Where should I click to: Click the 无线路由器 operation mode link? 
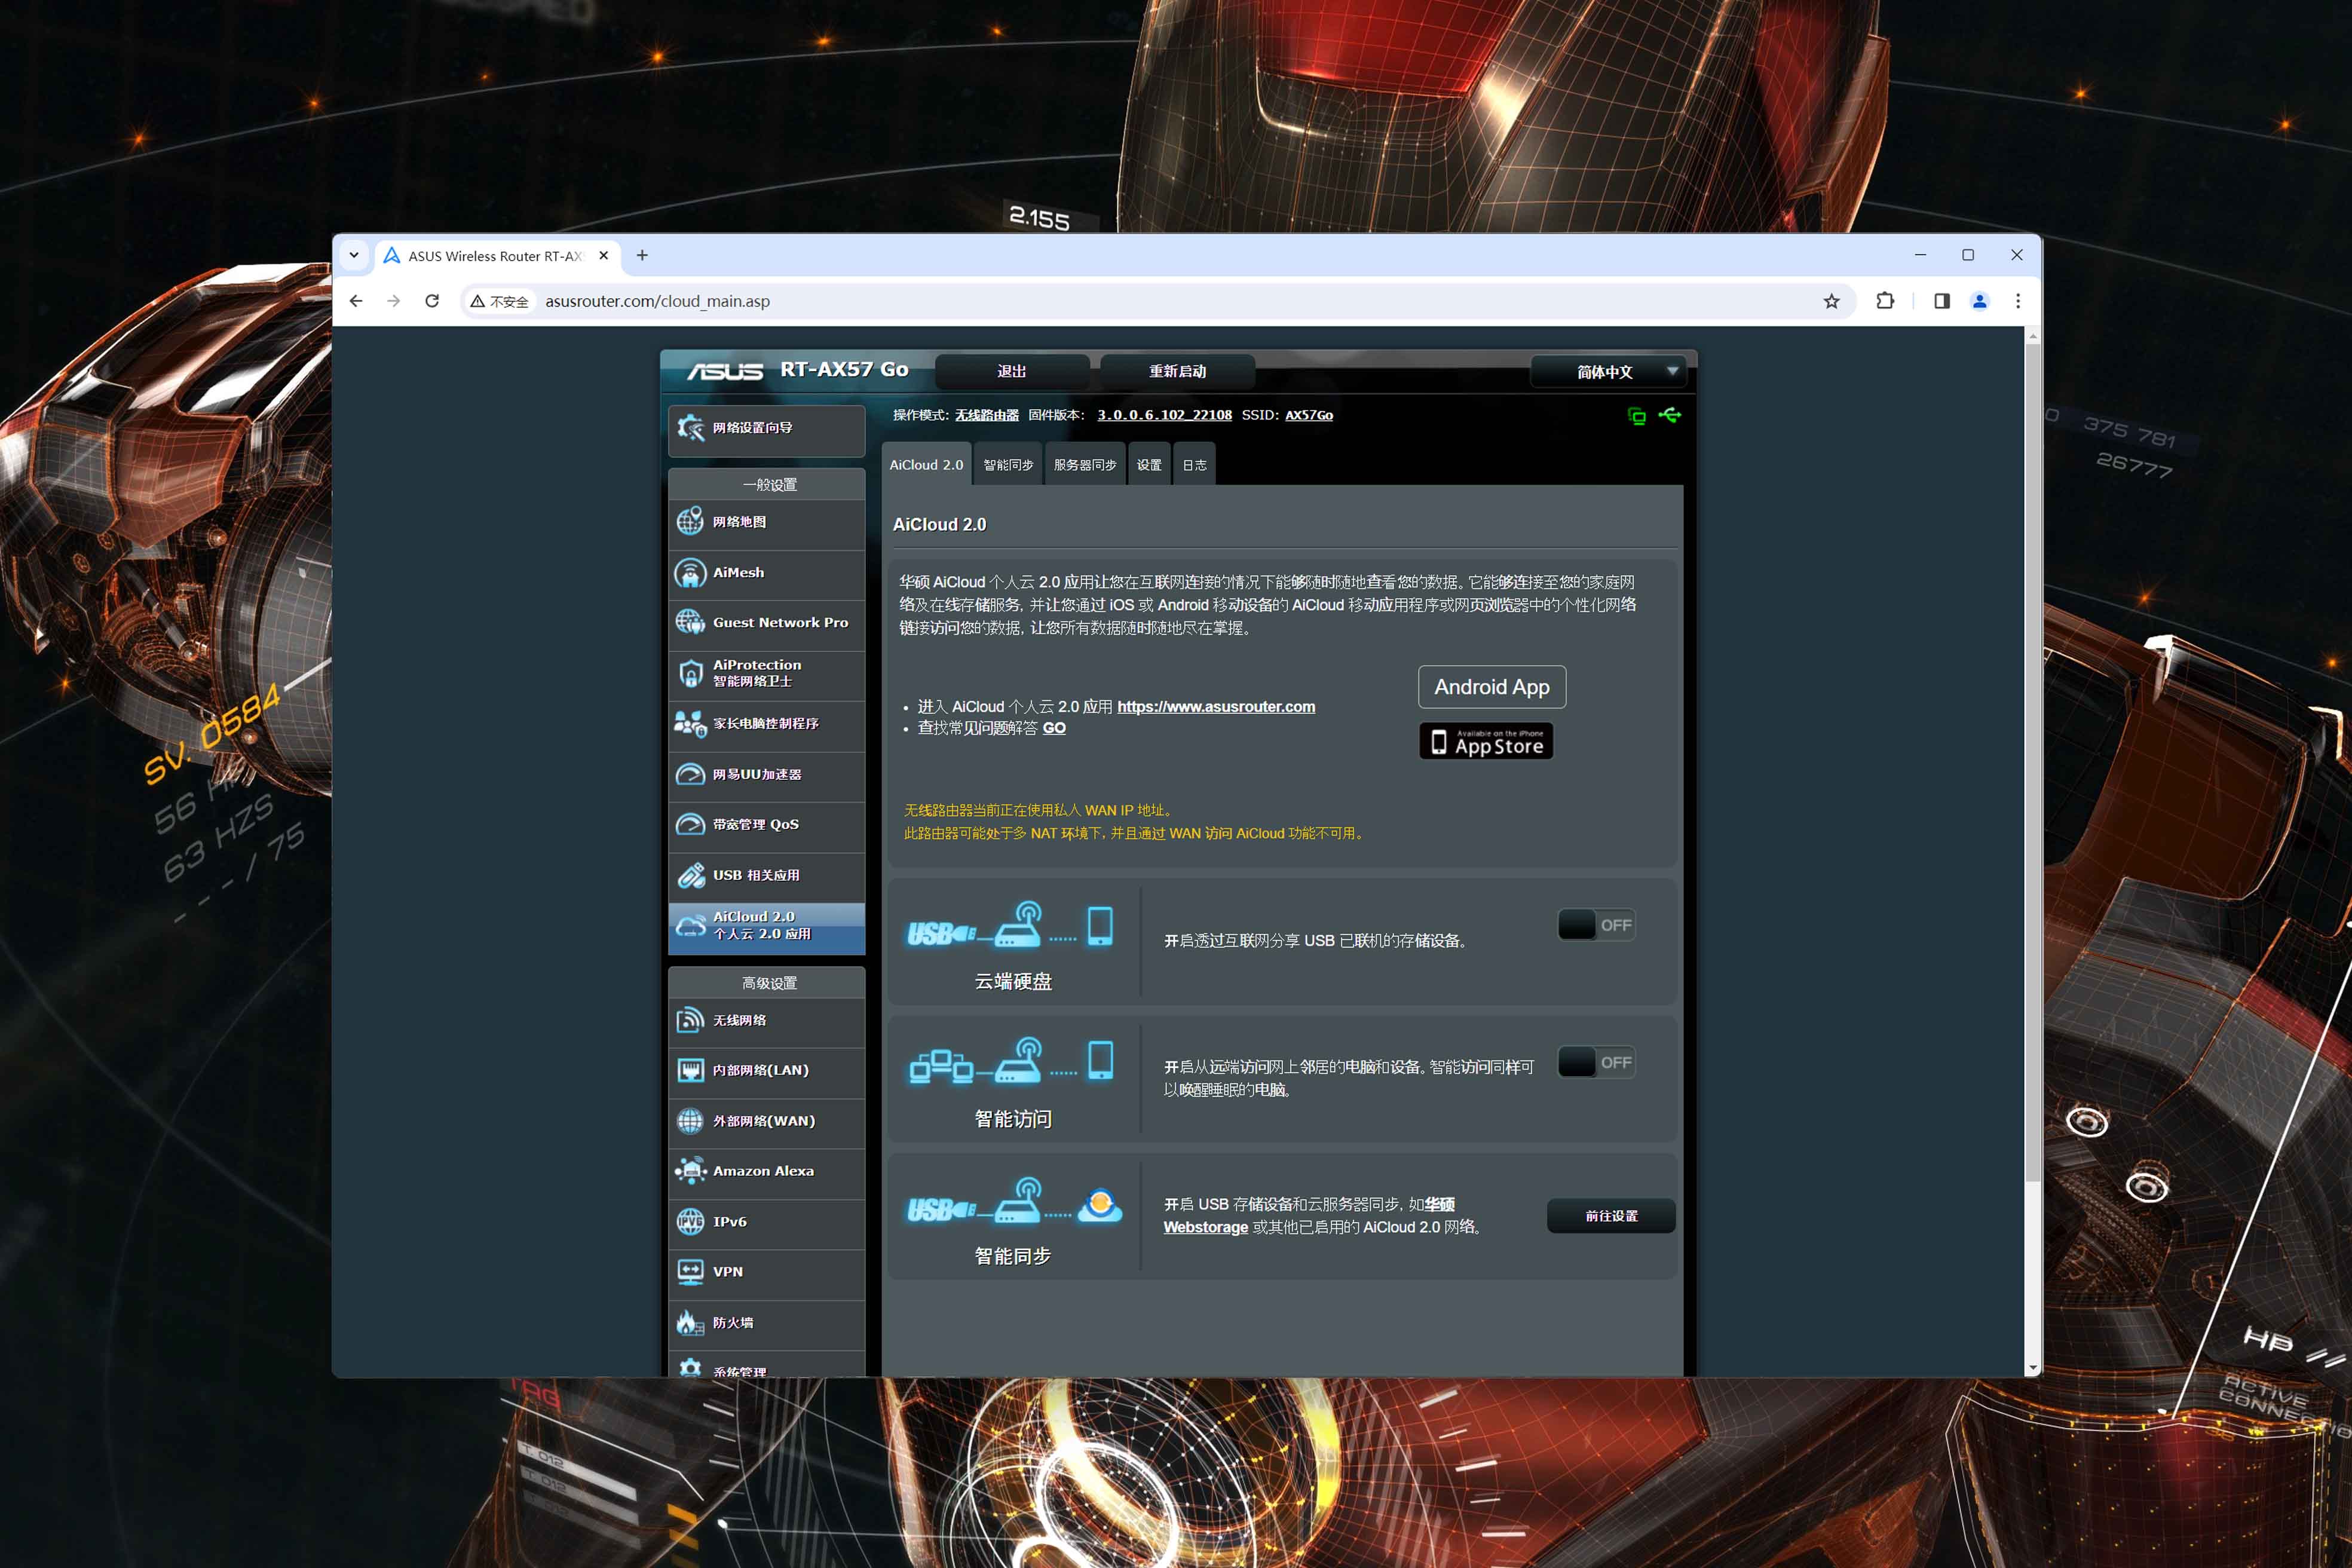(x=987, y=415)
